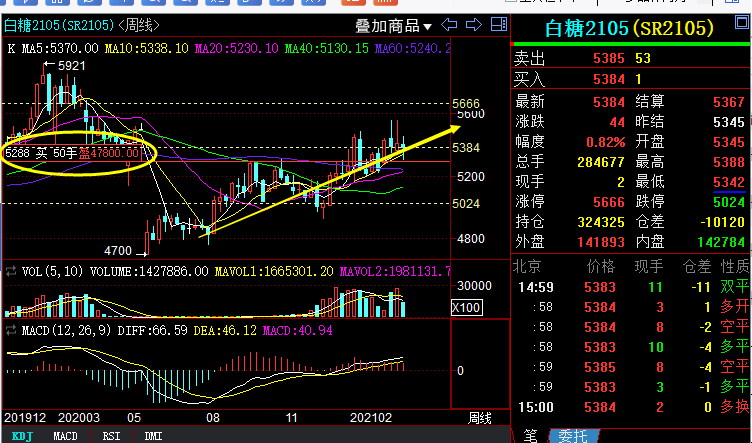Screen dimensions: 752x443
Task: Click the 卖出 price 5385
Action: tap(609, 58)
